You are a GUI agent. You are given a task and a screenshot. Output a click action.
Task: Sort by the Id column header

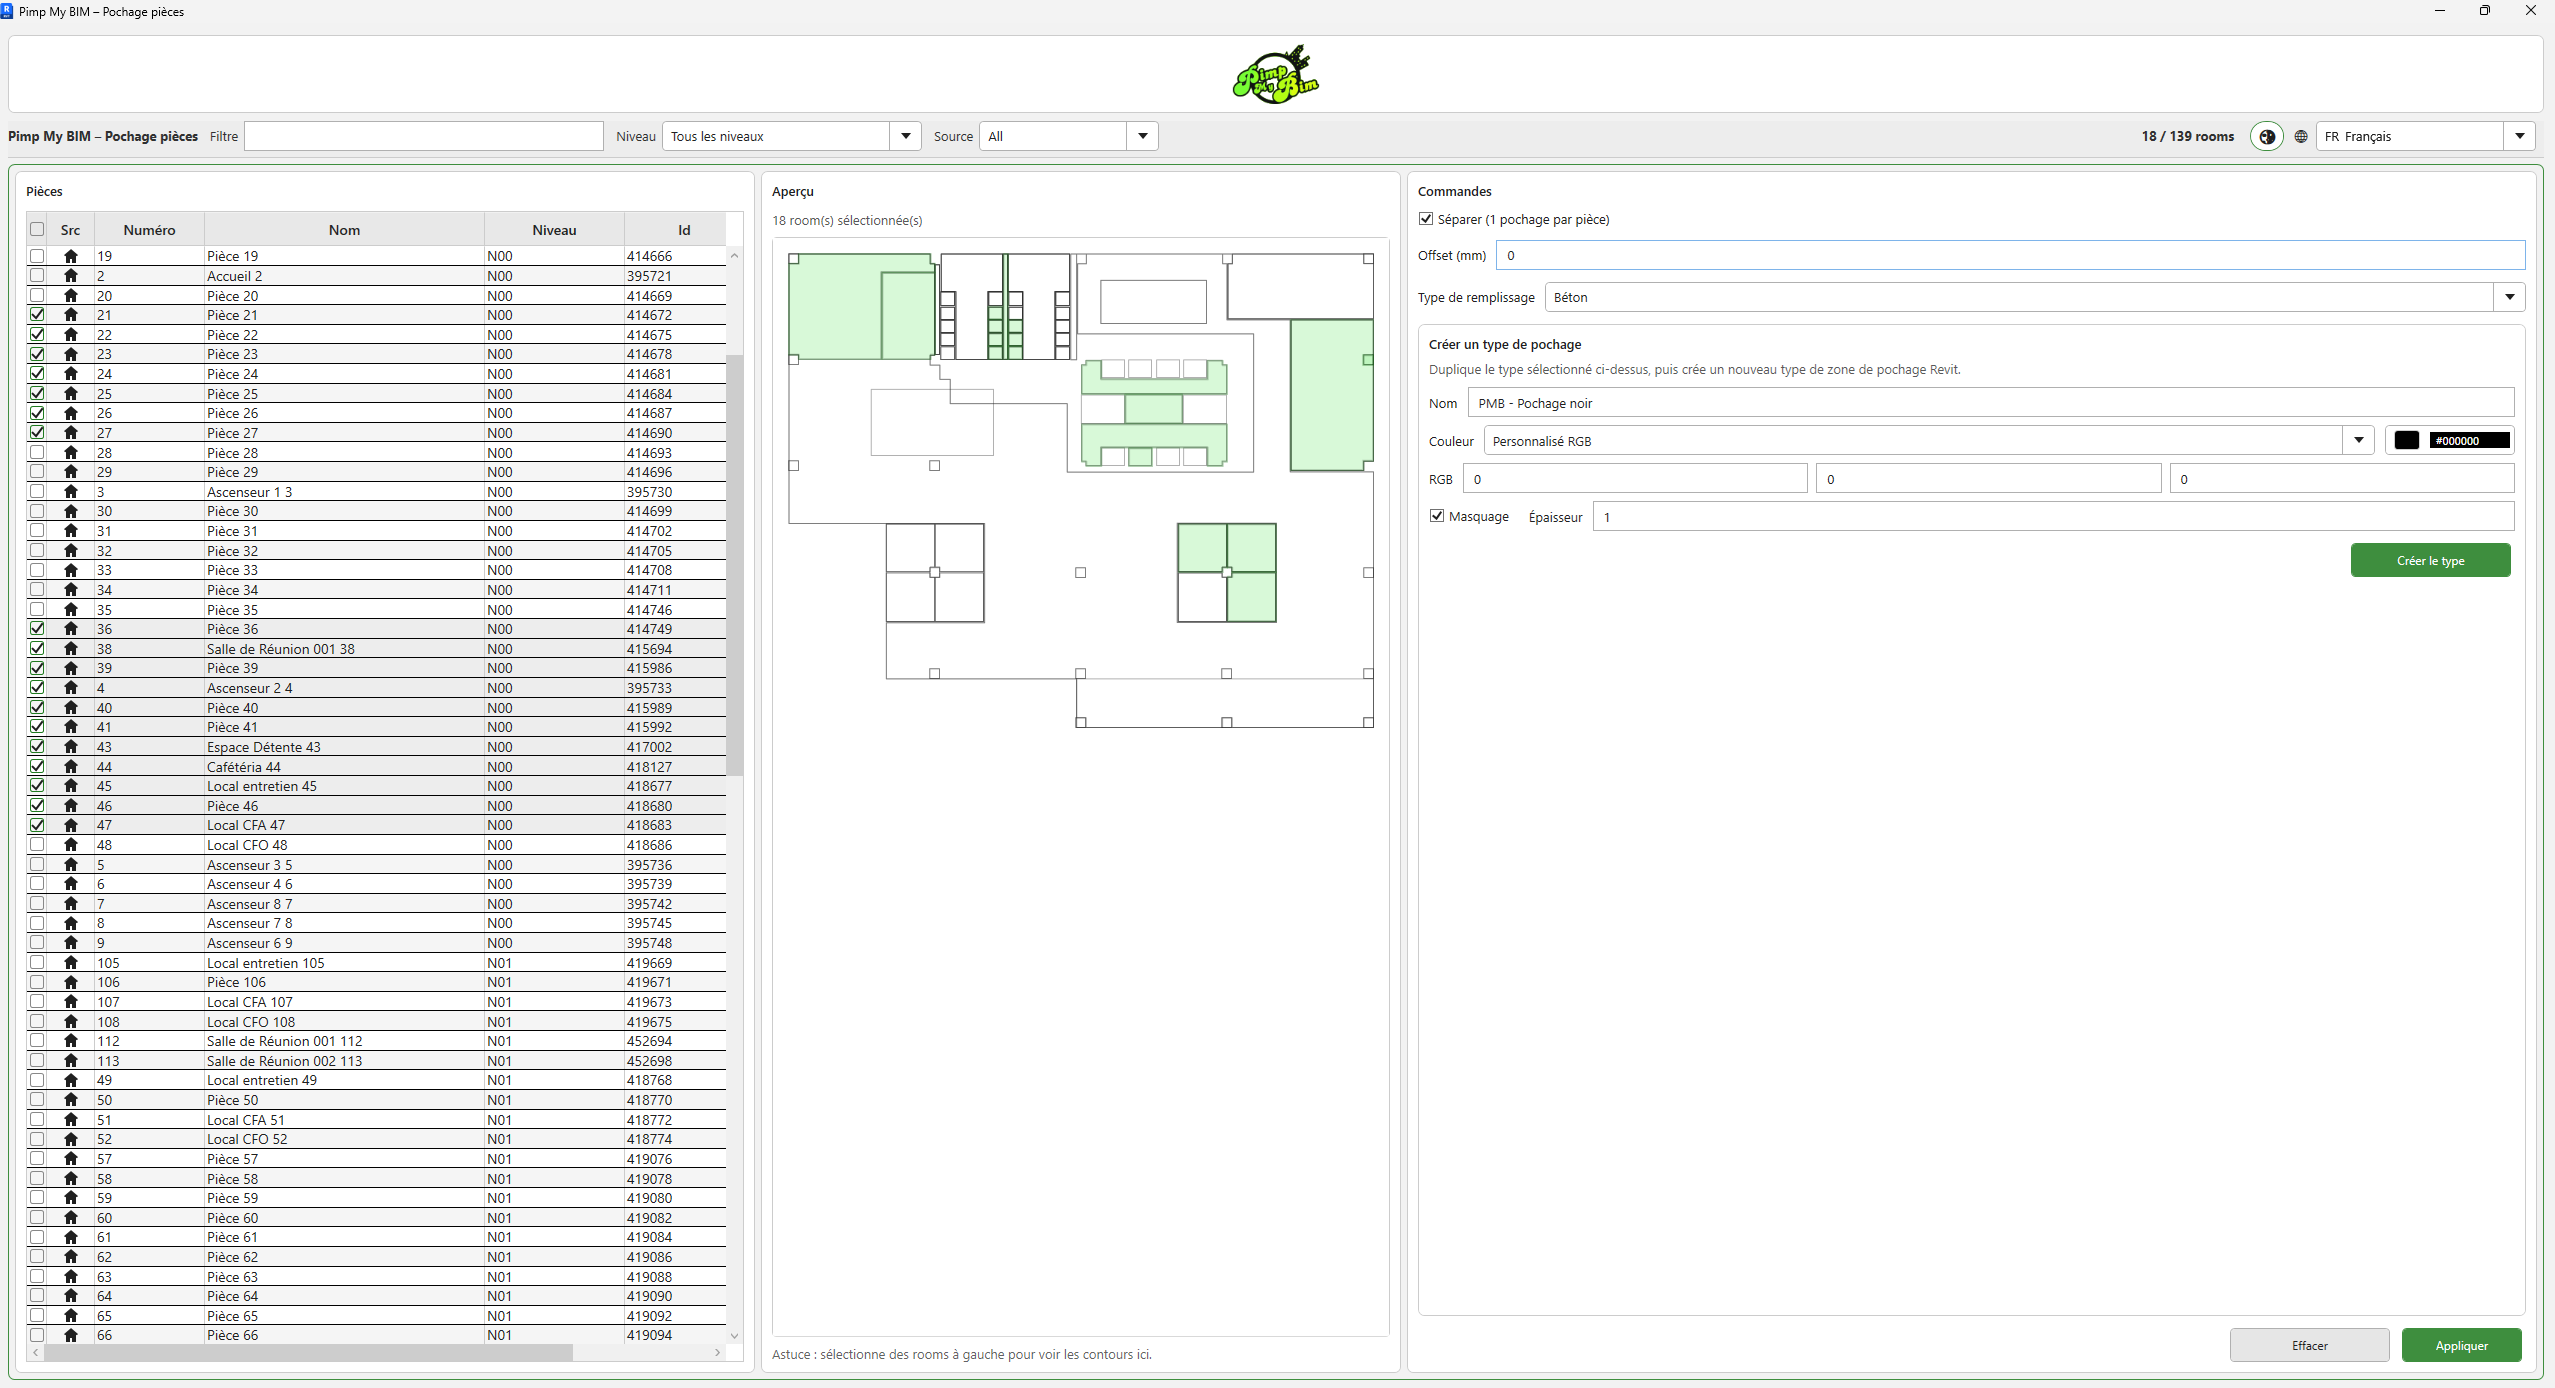pyautogui.click(x=684, y=230)
